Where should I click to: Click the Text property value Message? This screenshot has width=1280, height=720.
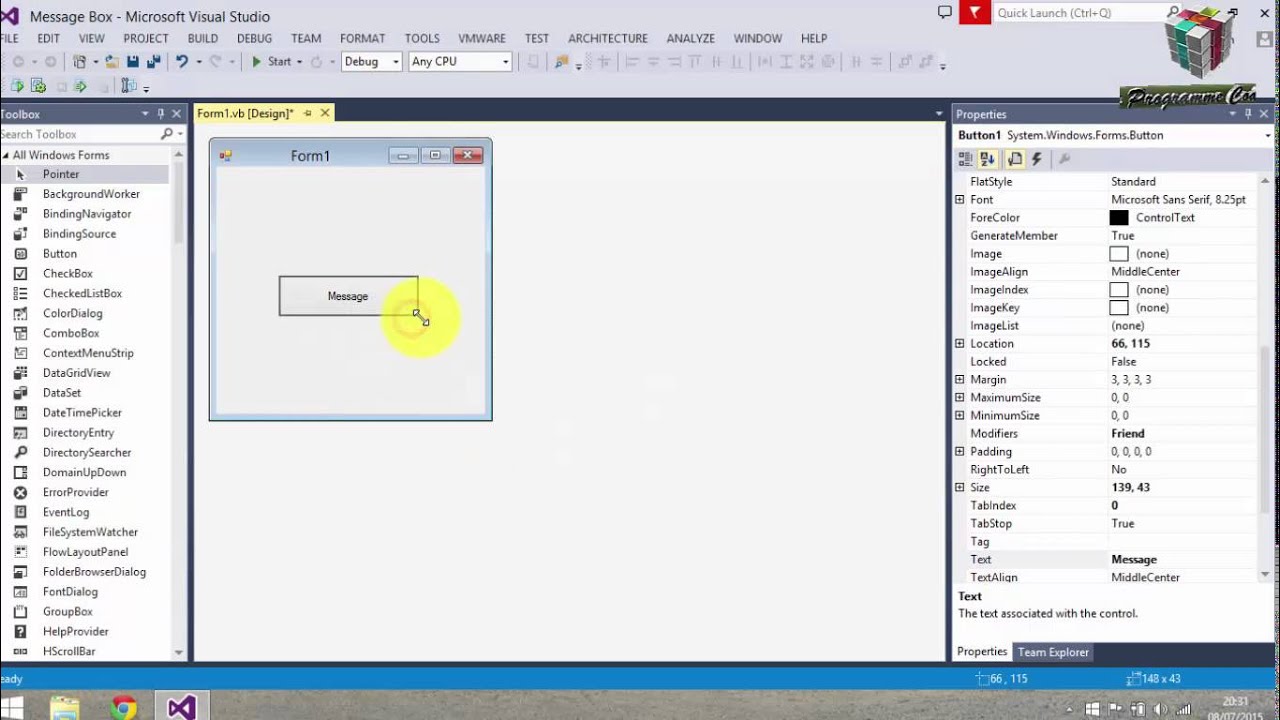tap(1134, 560)
